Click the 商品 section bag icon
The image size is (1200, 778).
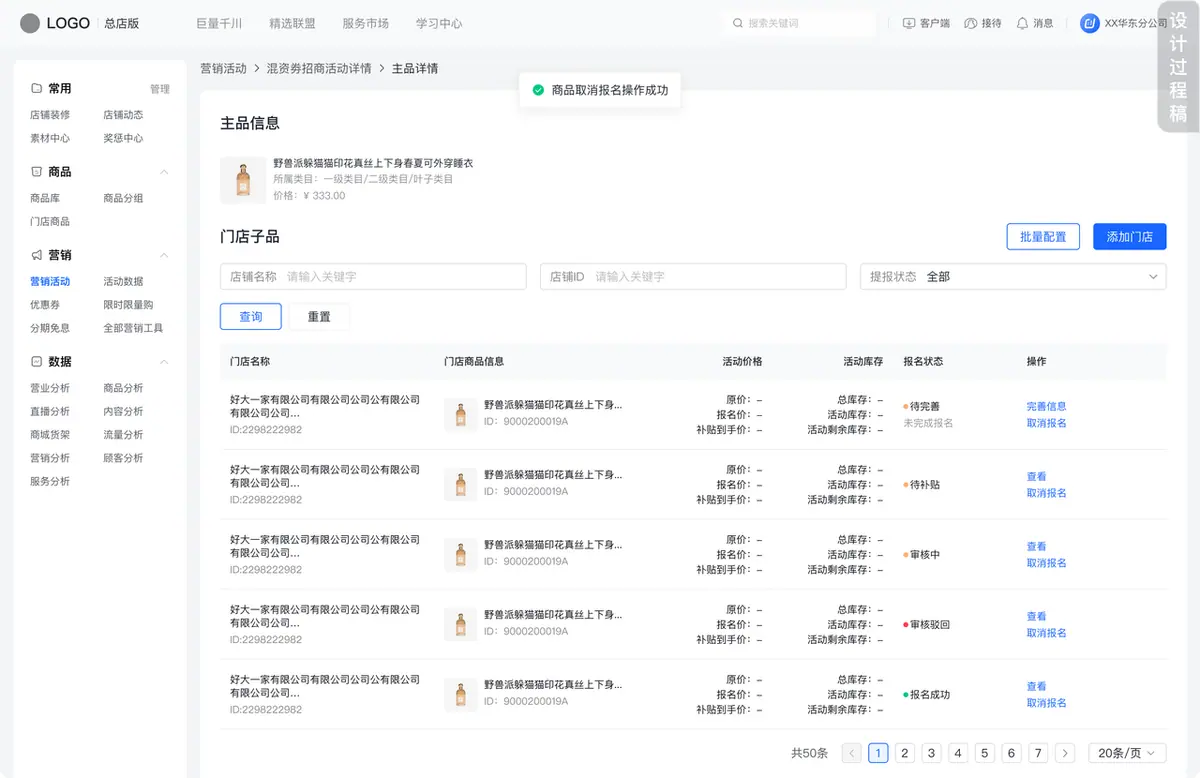pos(37,172)
